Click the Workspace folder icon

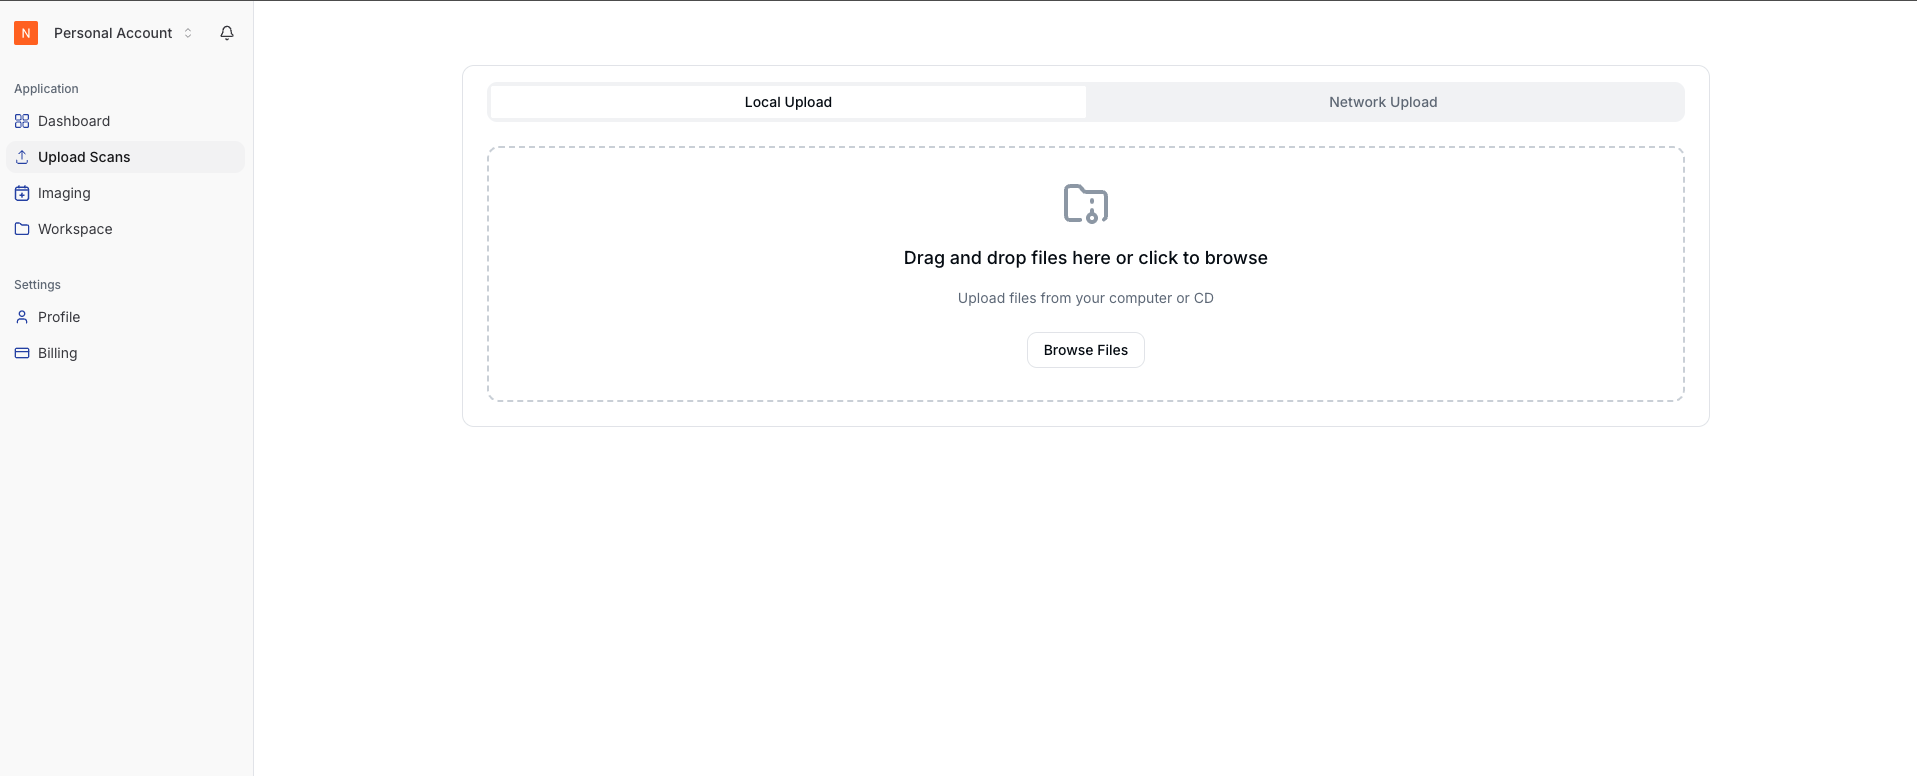(22, 229)
